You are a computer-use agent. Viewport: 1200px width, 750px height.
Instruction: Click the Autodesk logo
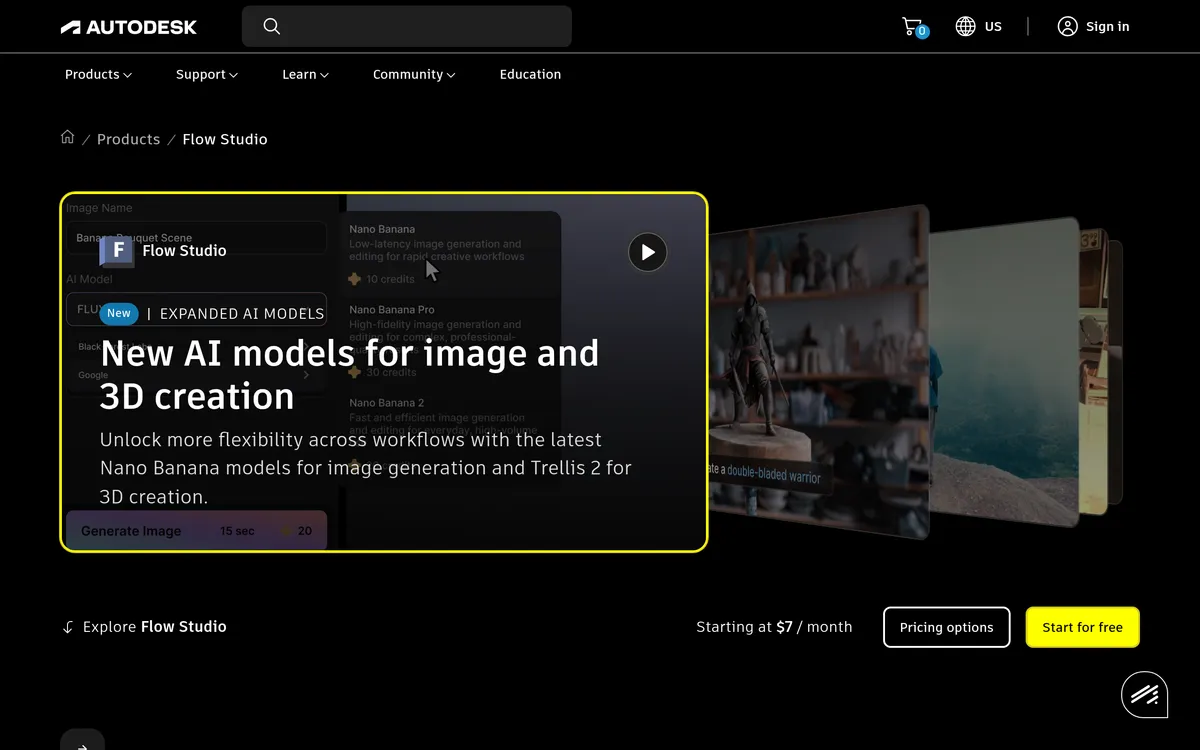coord(128,27)
